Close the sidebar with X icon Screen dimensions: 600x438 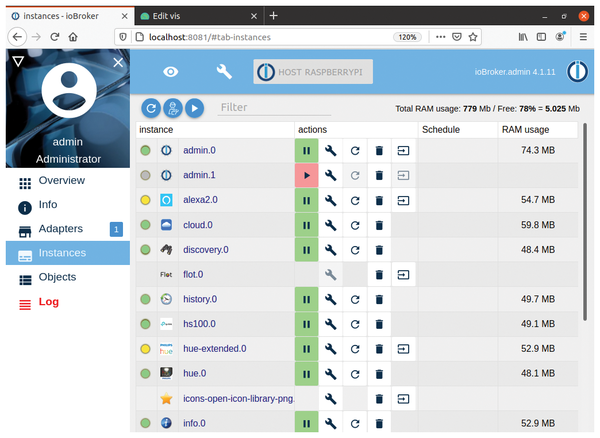pos(118,62)
